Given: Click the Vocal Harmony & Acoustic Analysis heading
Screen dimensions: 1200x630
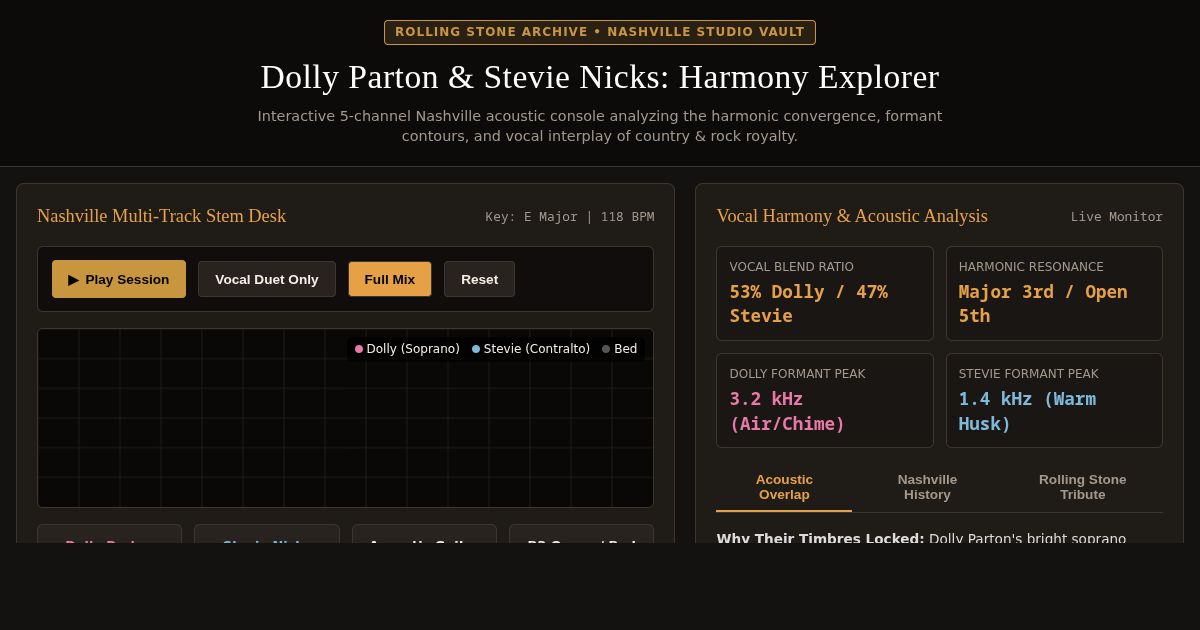Looking at the screenshot, I should [852, 216].
